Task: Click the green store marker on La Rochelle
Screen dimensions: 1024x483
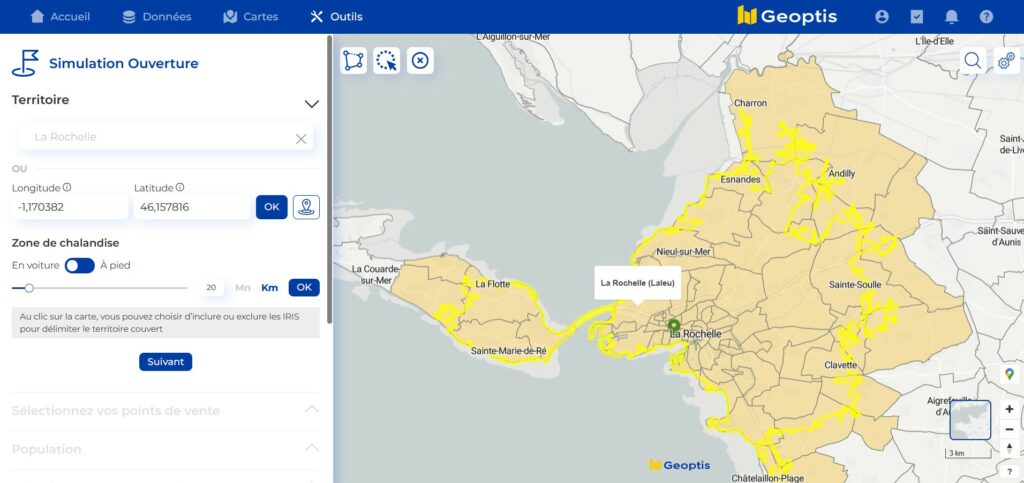Action: [674, 325]
